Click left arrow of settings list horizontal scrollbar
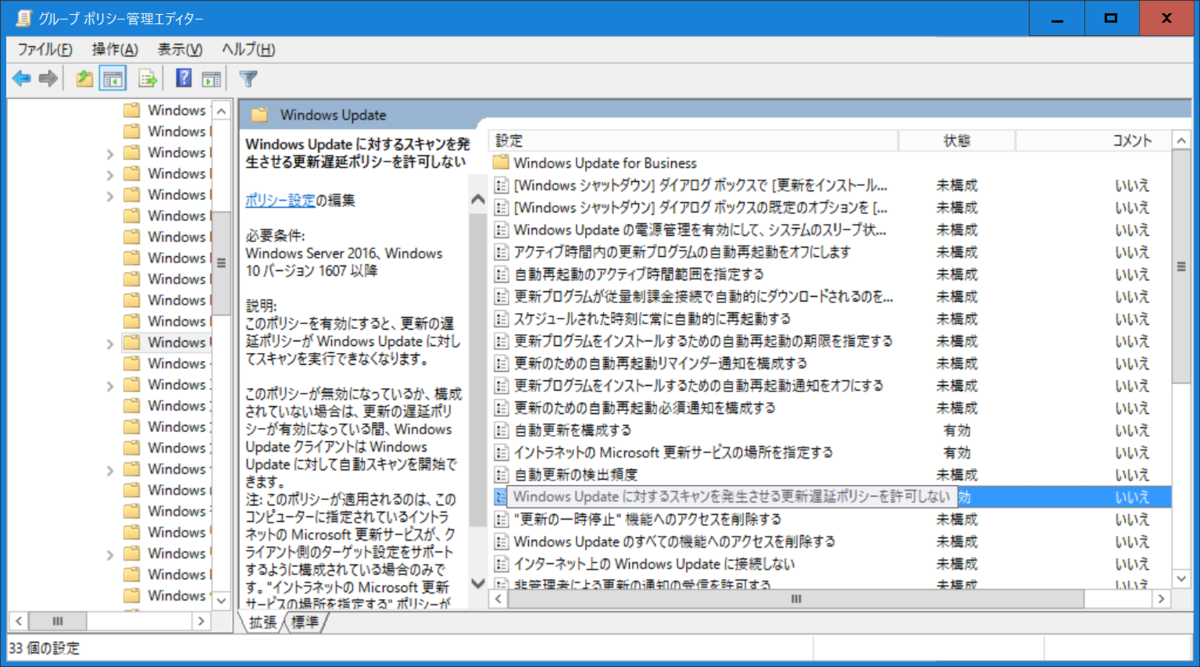 499,599
